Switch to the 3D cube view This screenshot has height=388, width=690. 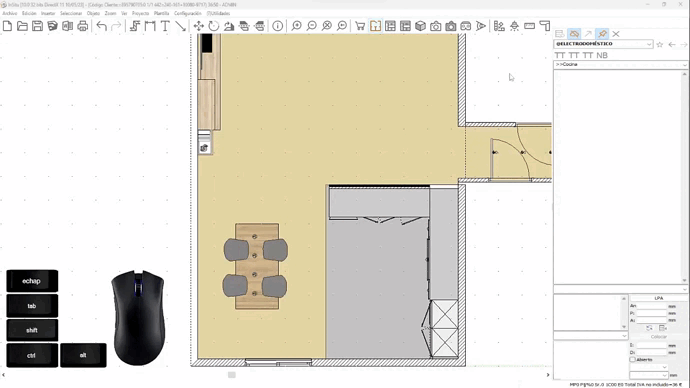coord(420,26)
